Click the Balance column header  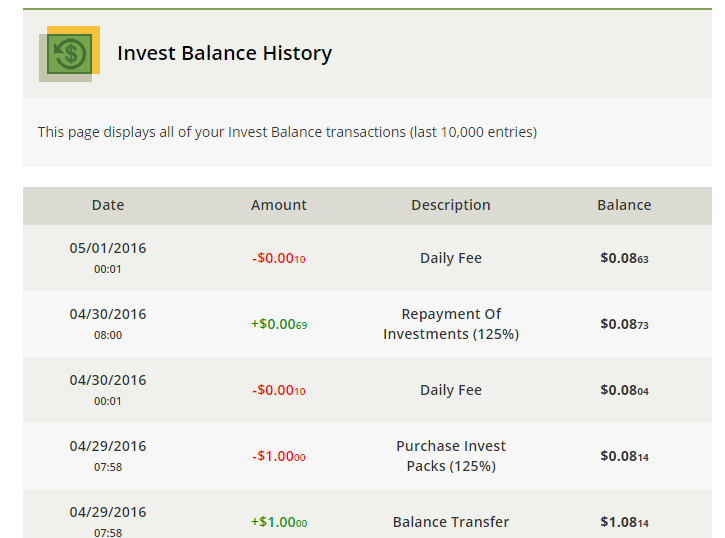tap(624, 205)
